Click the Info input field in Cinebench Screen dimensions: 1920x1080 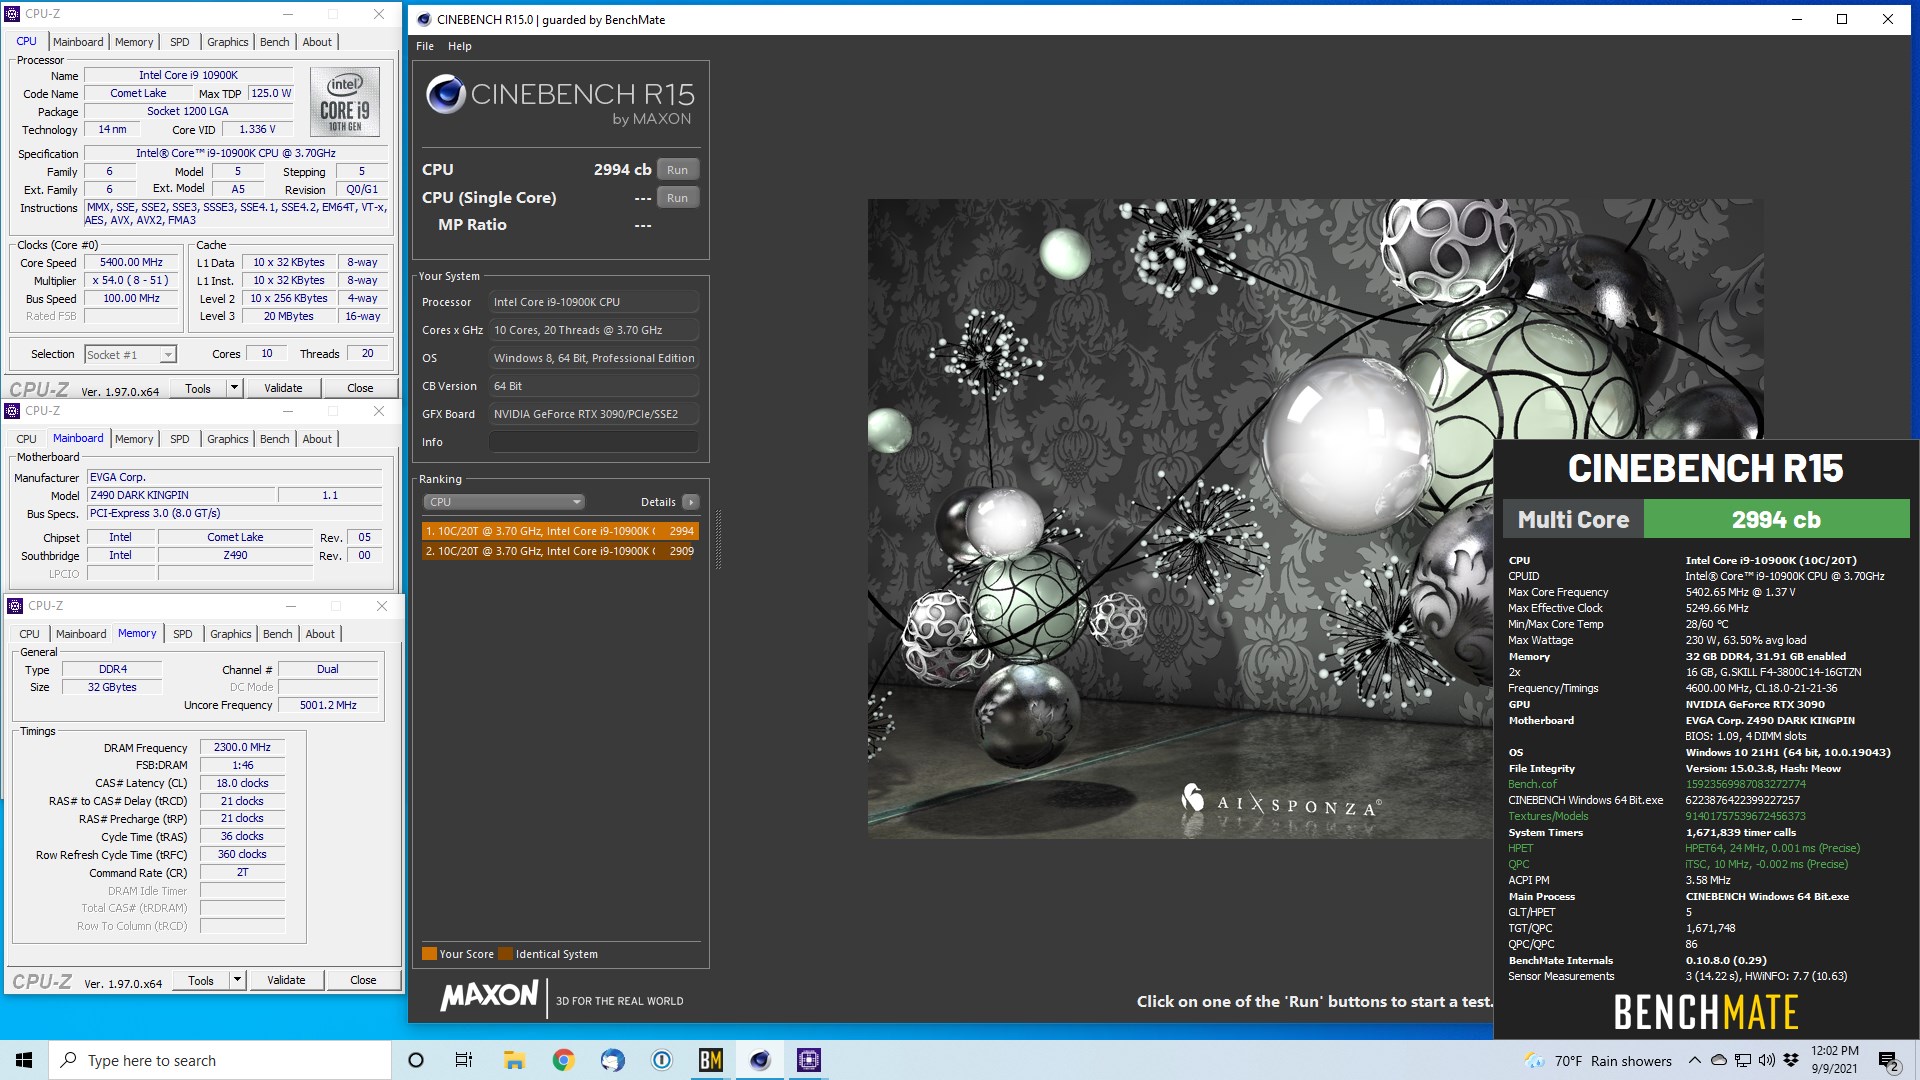tap(594, 442)
